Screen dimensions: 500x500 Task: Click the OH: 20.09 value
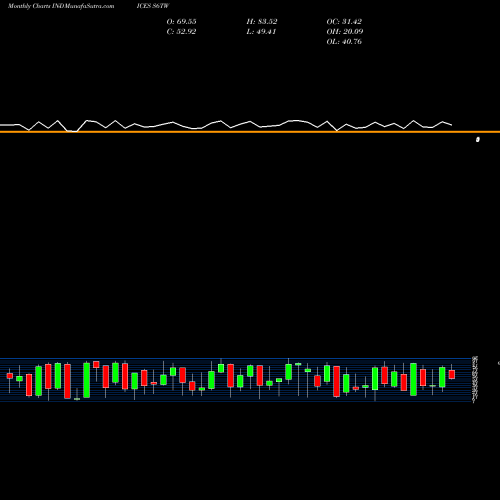click(x=345, y=31)
